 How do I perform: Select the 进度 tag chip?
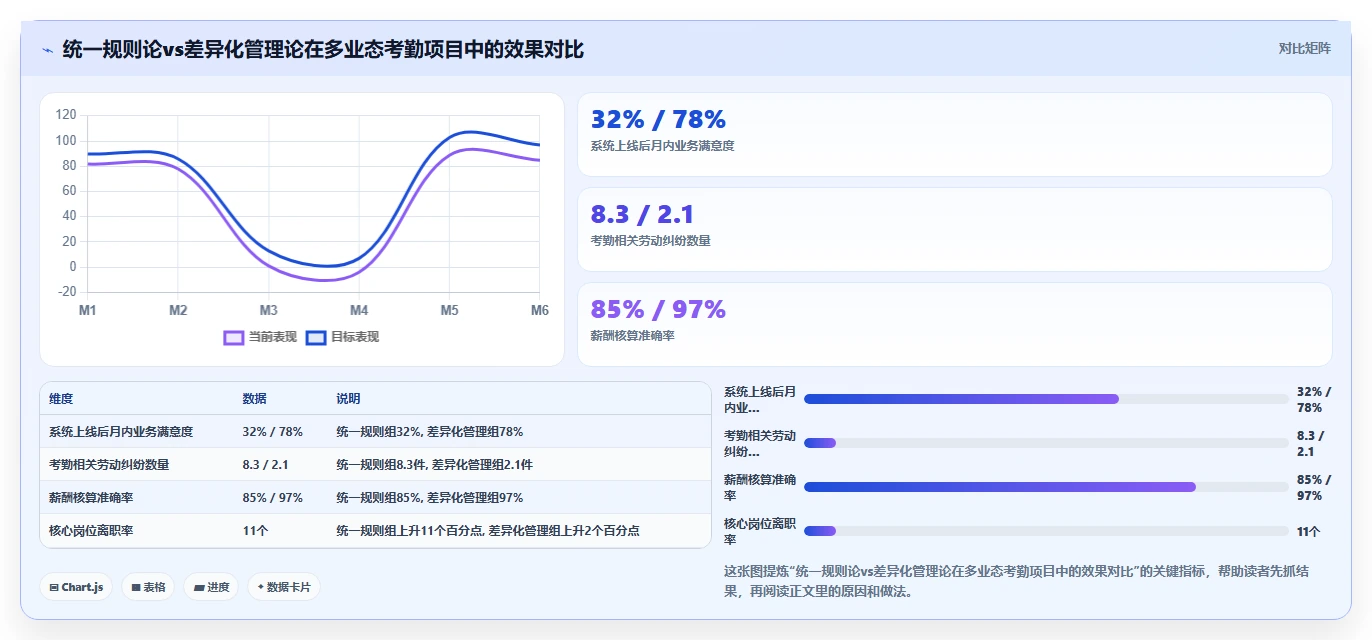pyautogui.click(x=211, y=587)
